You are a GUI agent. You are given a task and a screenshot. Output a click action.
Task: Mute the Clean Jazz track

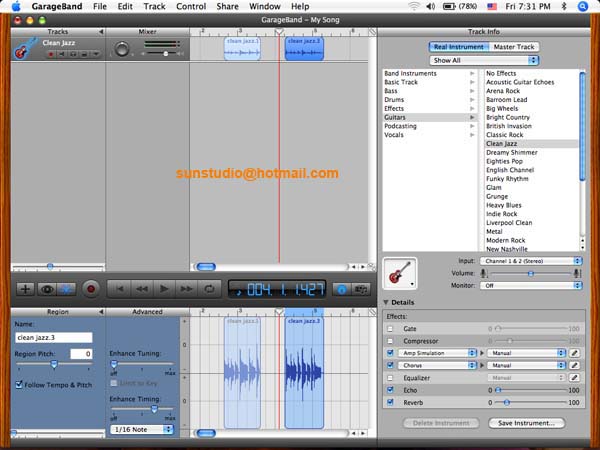(x=62, y=54)
